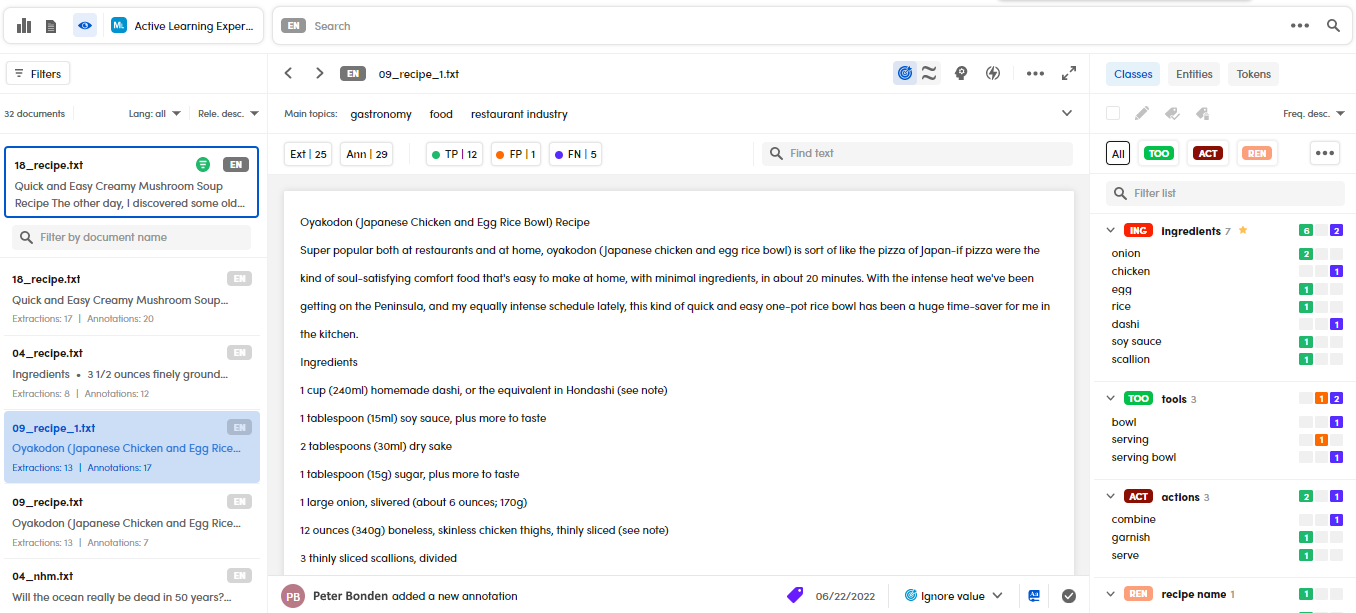This screenshot has width=1356, height=613.
Task: Click the Filters button
Action: point(37,74)
